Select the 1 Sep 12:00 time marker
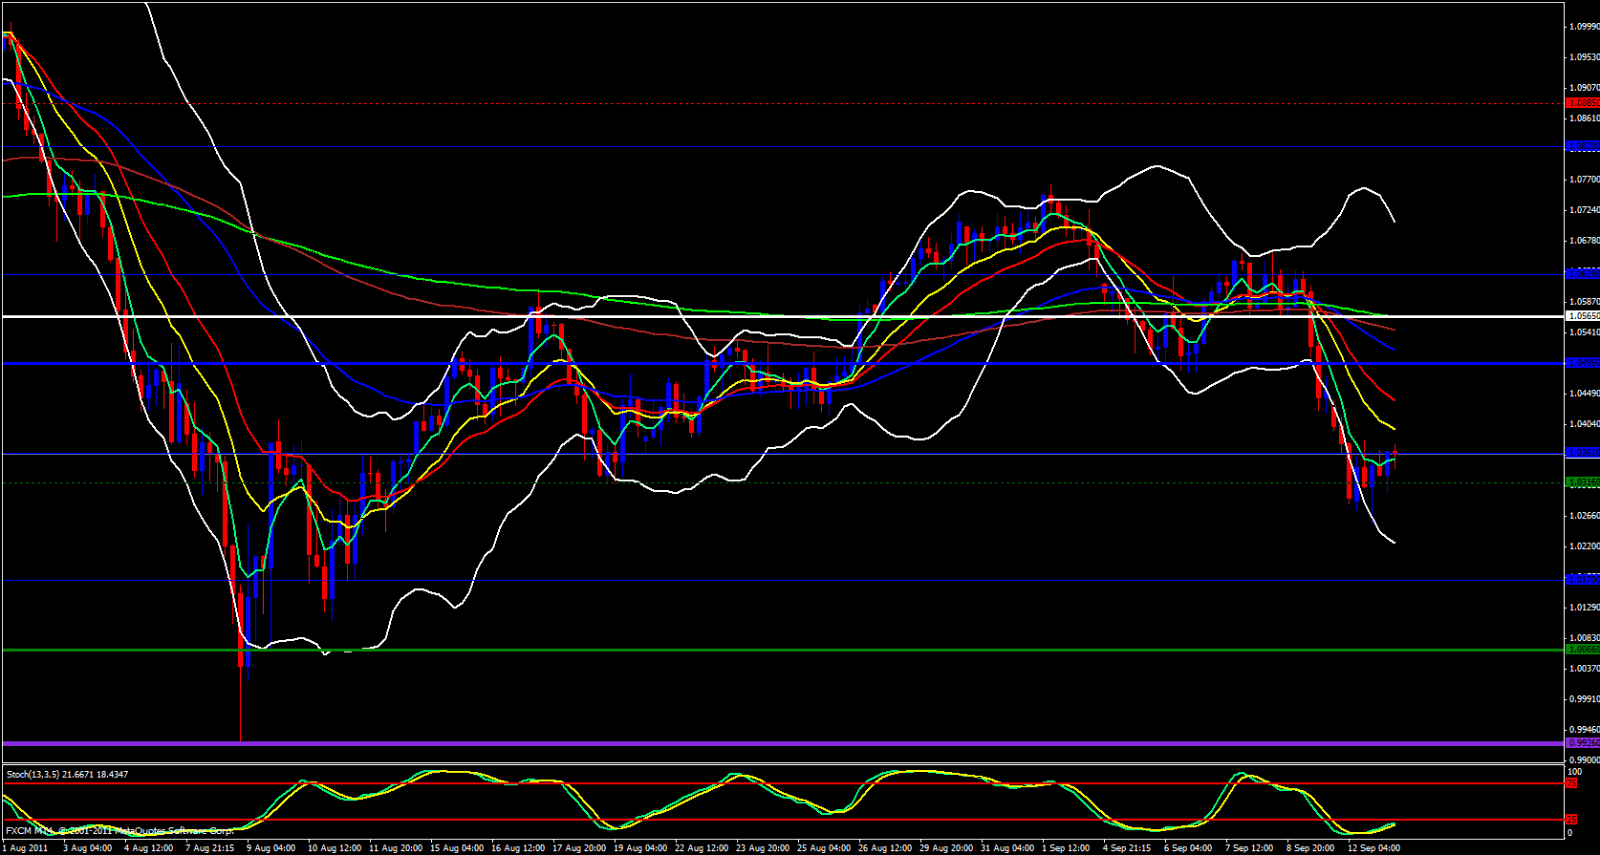 [x=1065, y=848]
